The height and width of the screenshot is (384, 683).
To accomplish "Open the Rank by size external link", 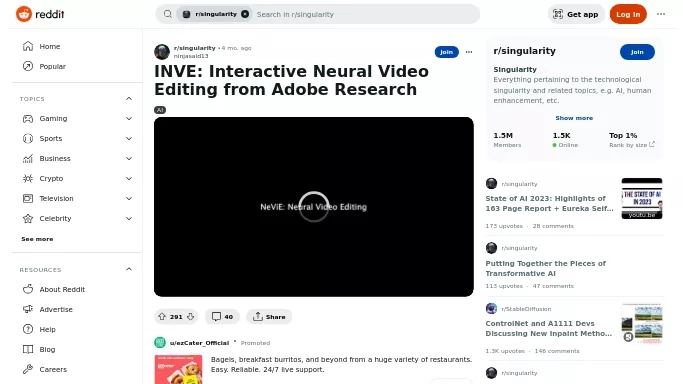I will (x=632, y=145).
